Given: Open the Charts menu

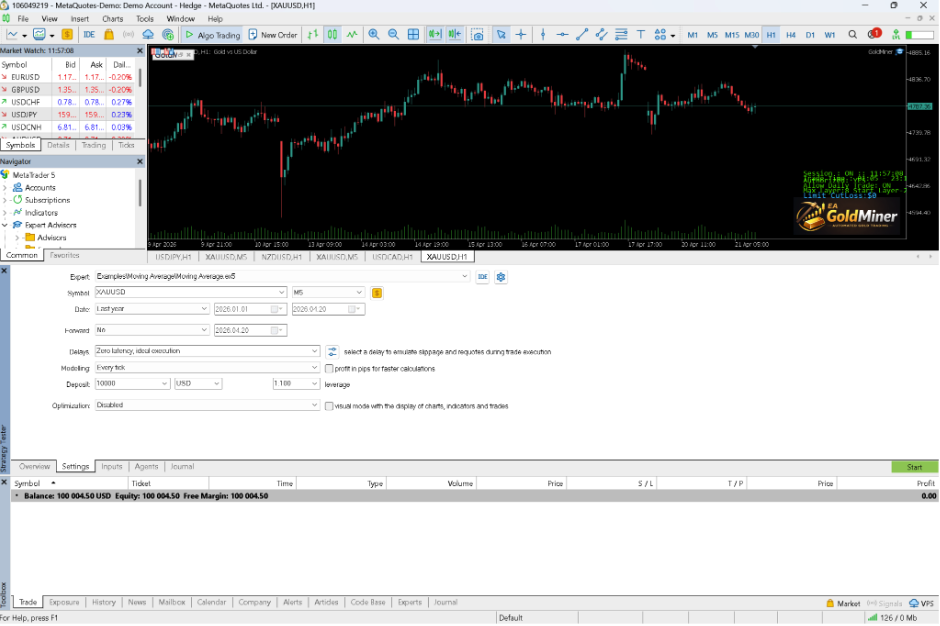Looking at the screenshot, I should [x=112, y=19].
